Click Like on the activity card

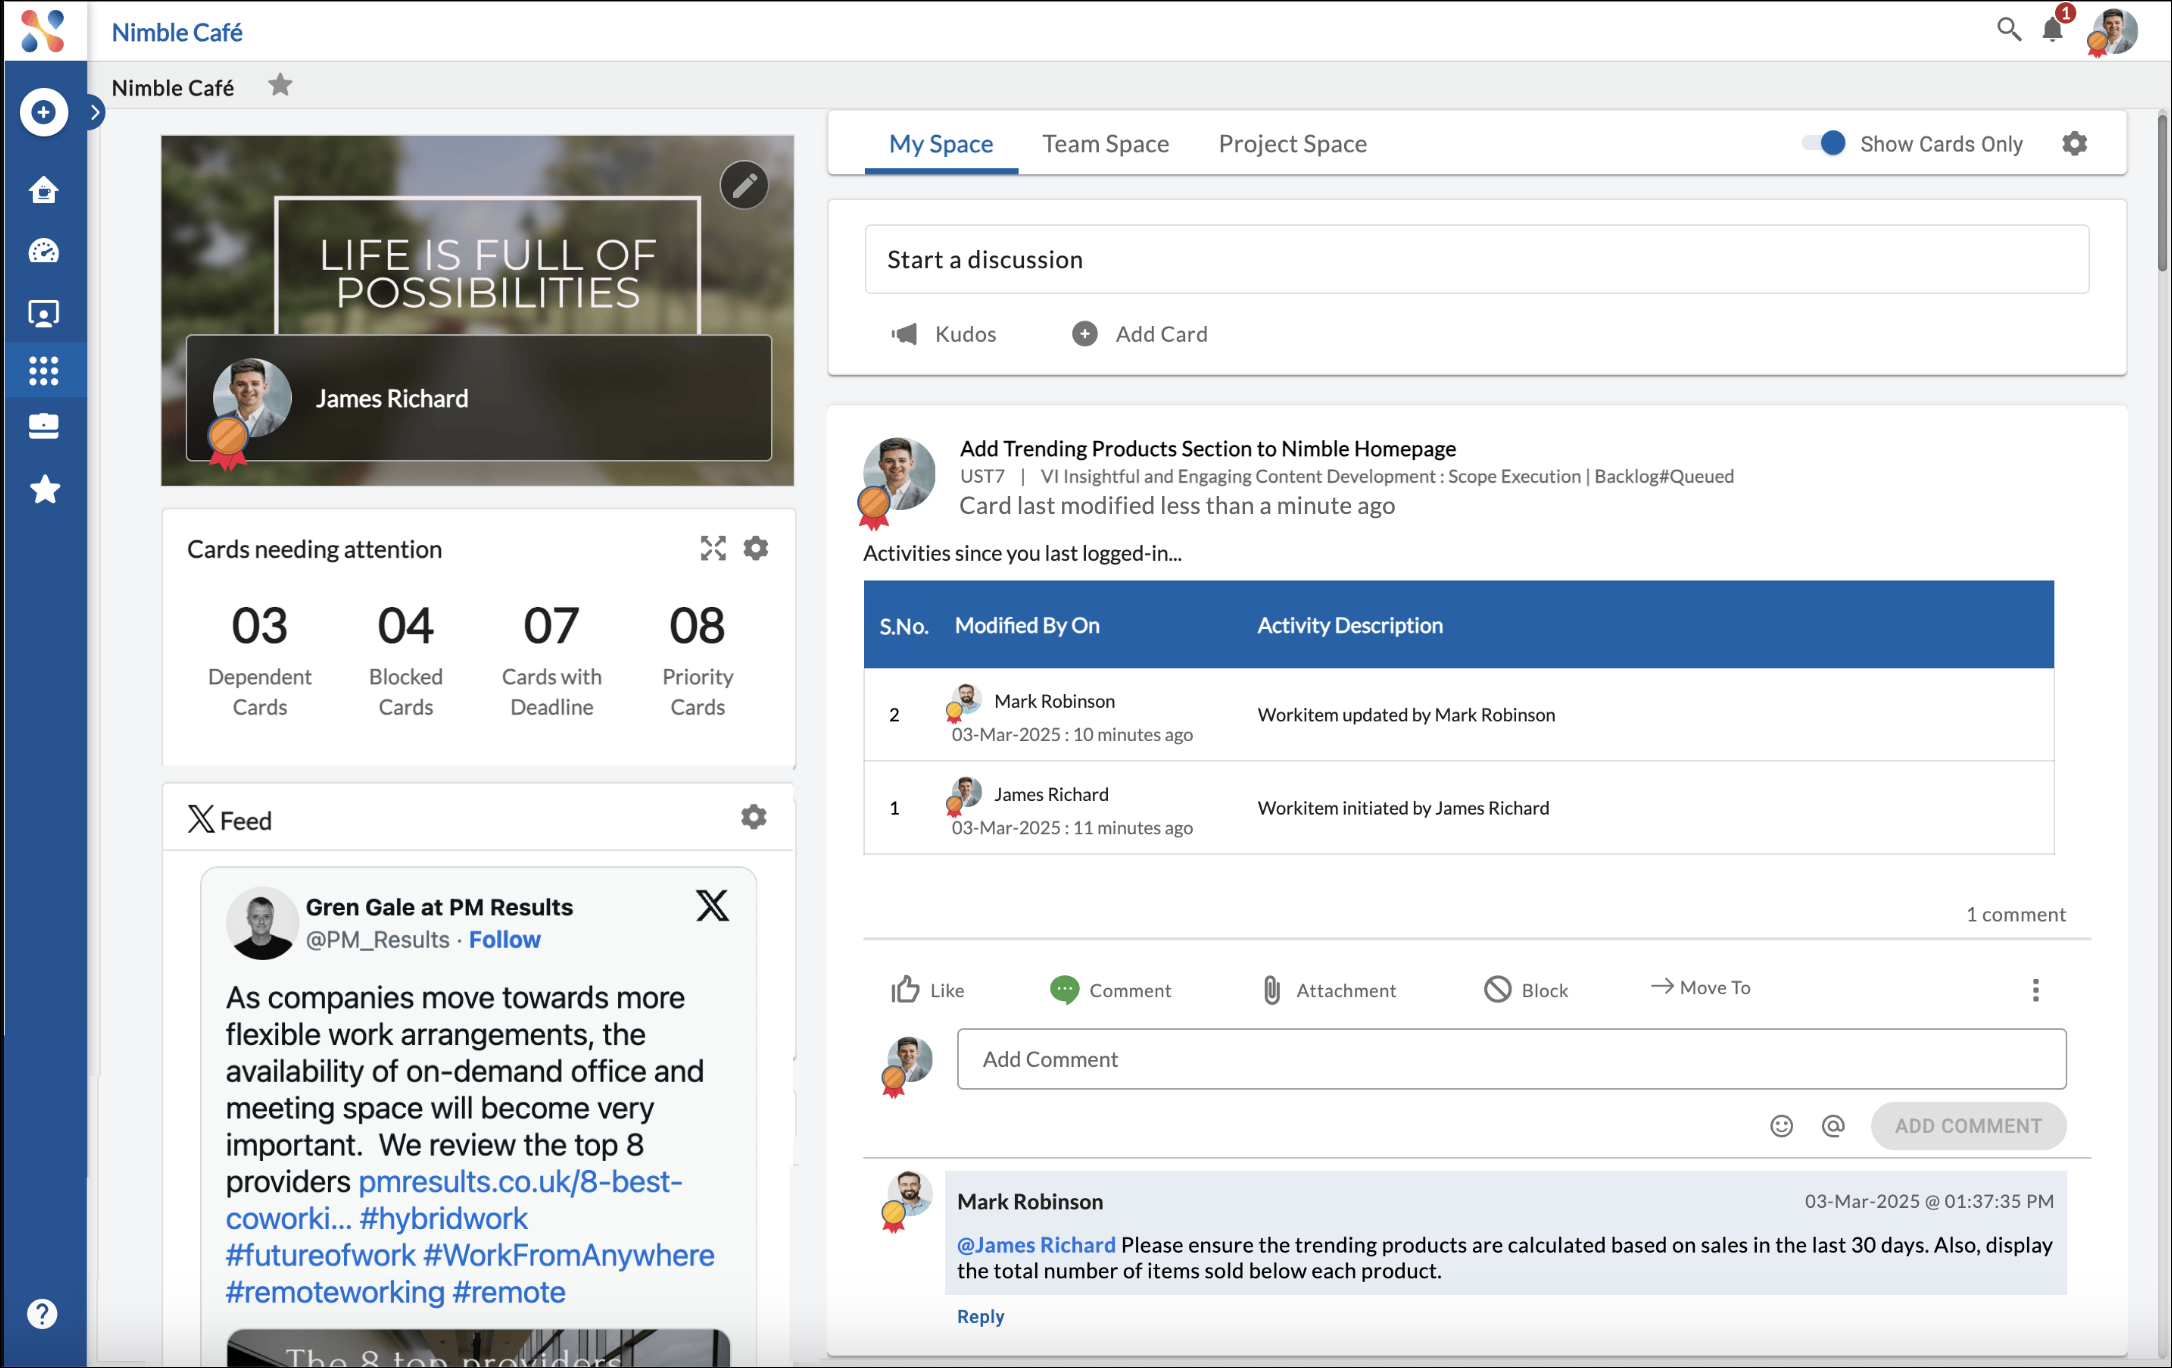[927, 989]
